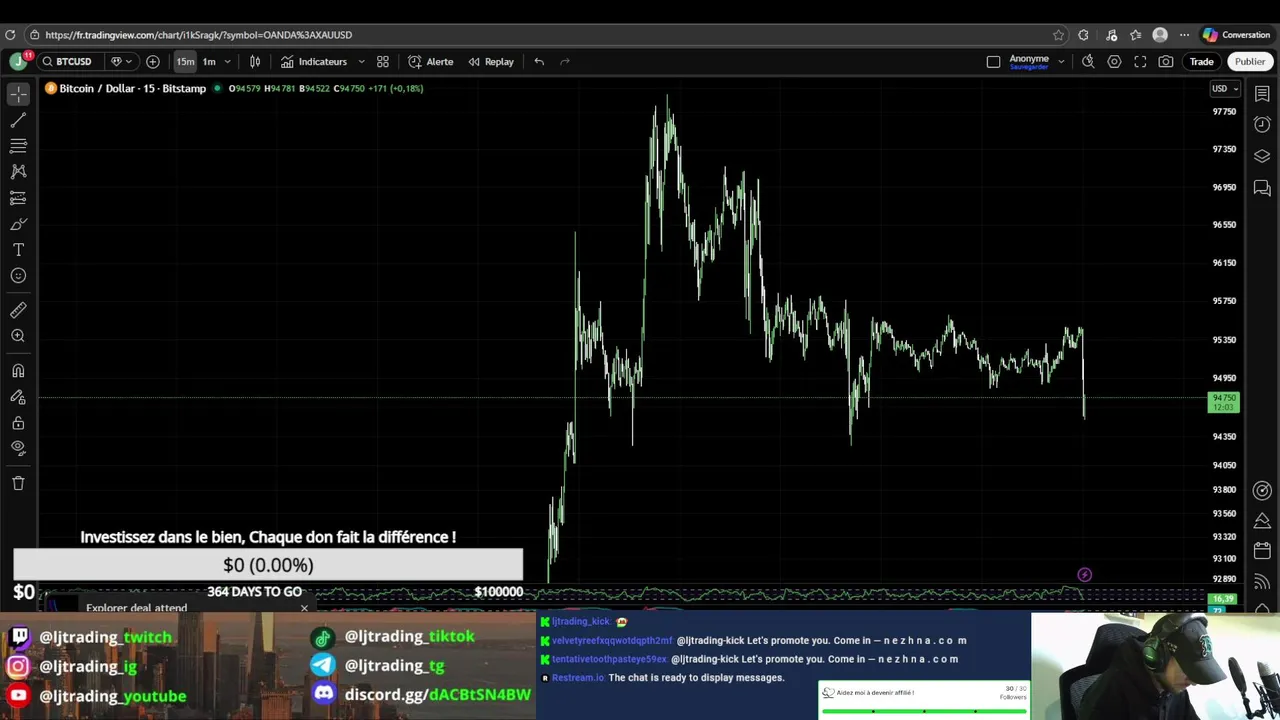Open chart settings hexagon icon
Screen dimensions: 1280x720
[x=1114, y=62]
